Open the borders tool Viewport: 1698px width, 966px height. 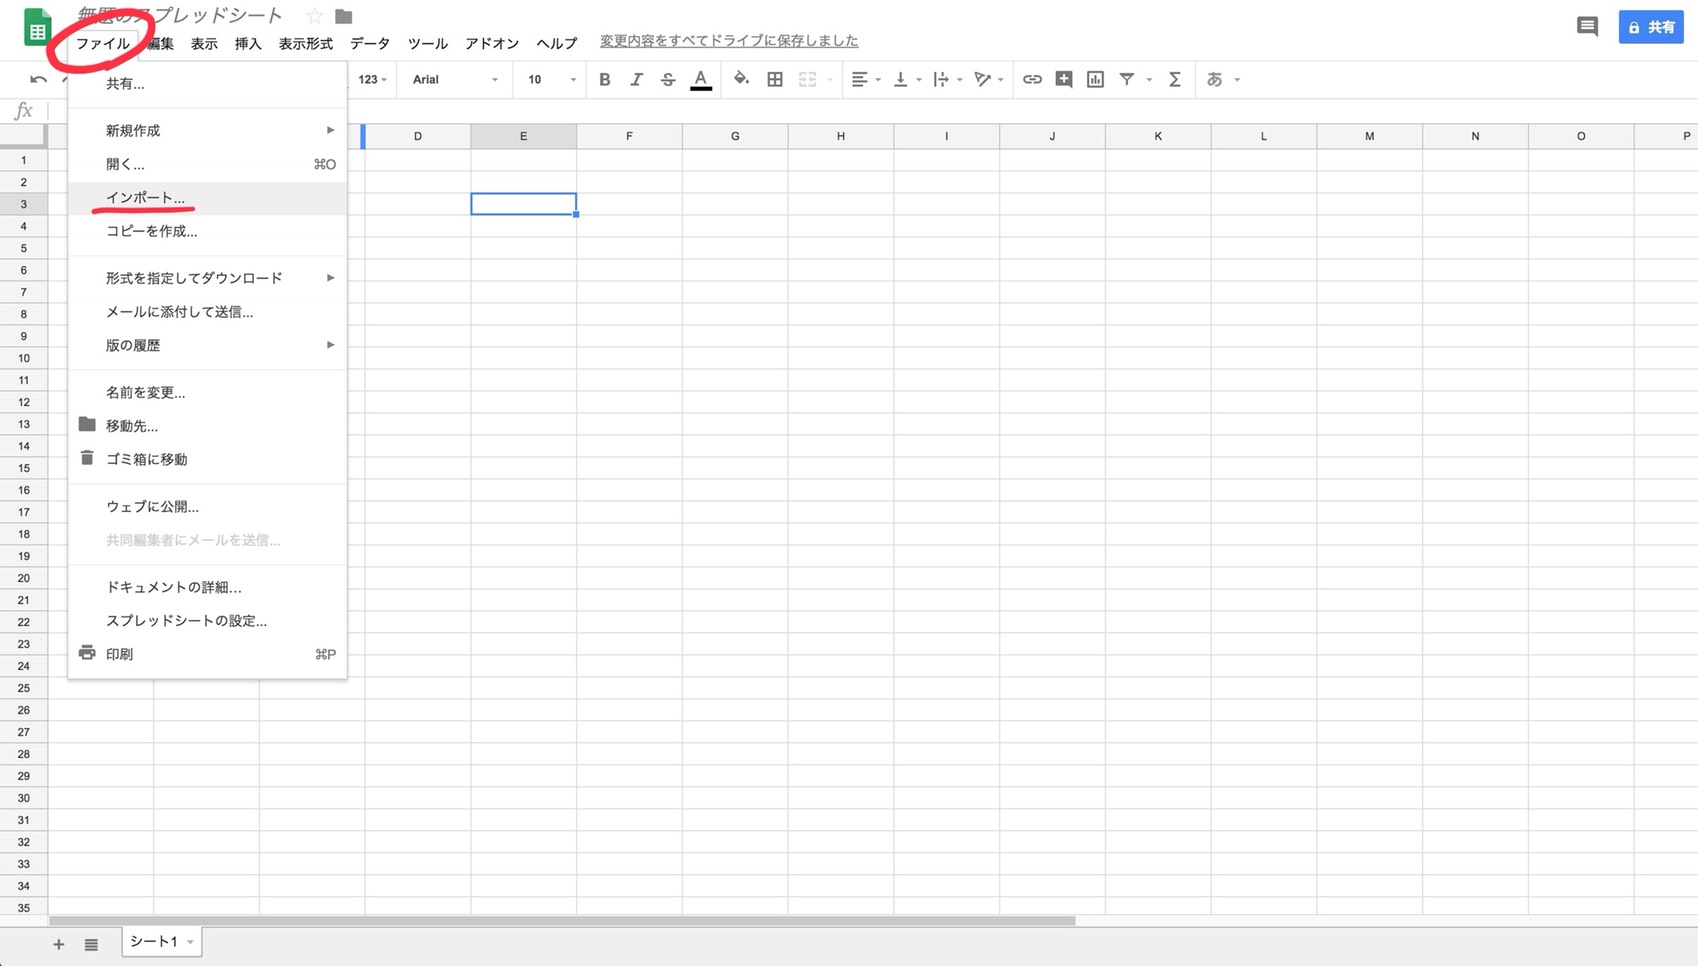tap(774, 79)
